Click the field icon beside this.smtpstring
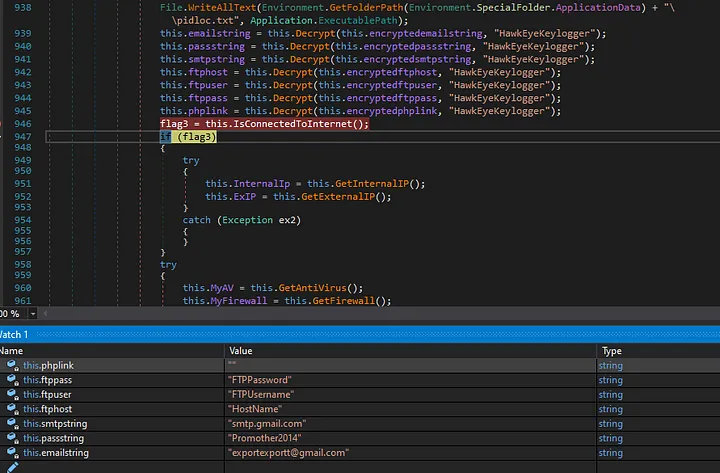Screen dimensions: 720x473 (12, 424)
